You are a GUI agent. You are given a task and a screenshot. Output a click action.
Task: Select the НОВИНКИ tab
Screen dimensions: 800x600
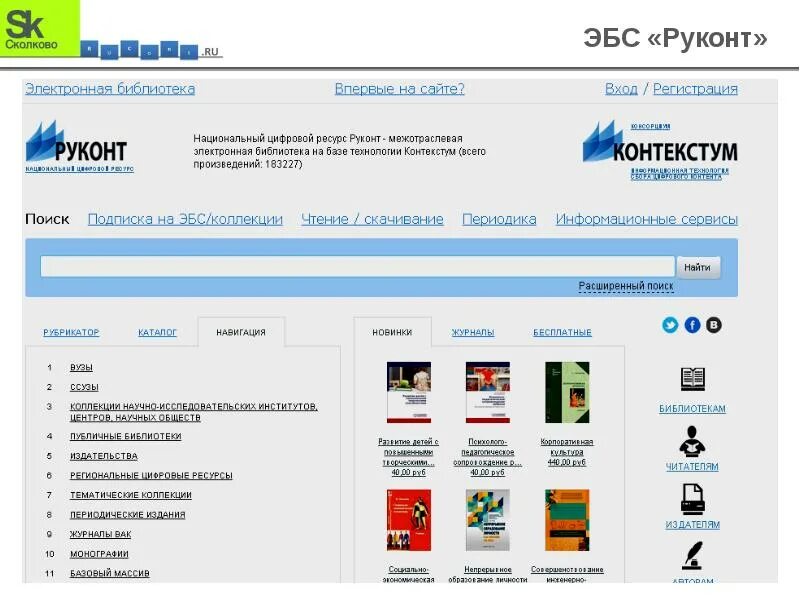[x=392, y=332]
